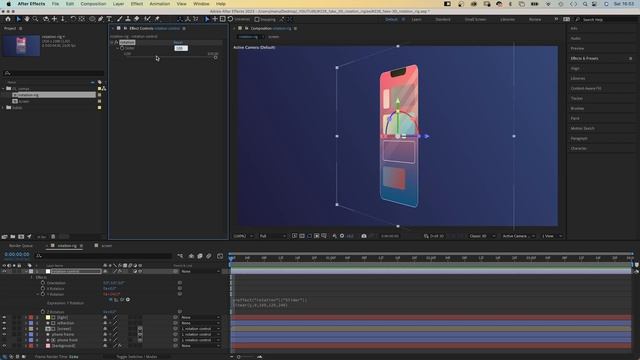Select the Puppet Pin tool
Viewport: 640px width, 360px height.
[157, 19]
